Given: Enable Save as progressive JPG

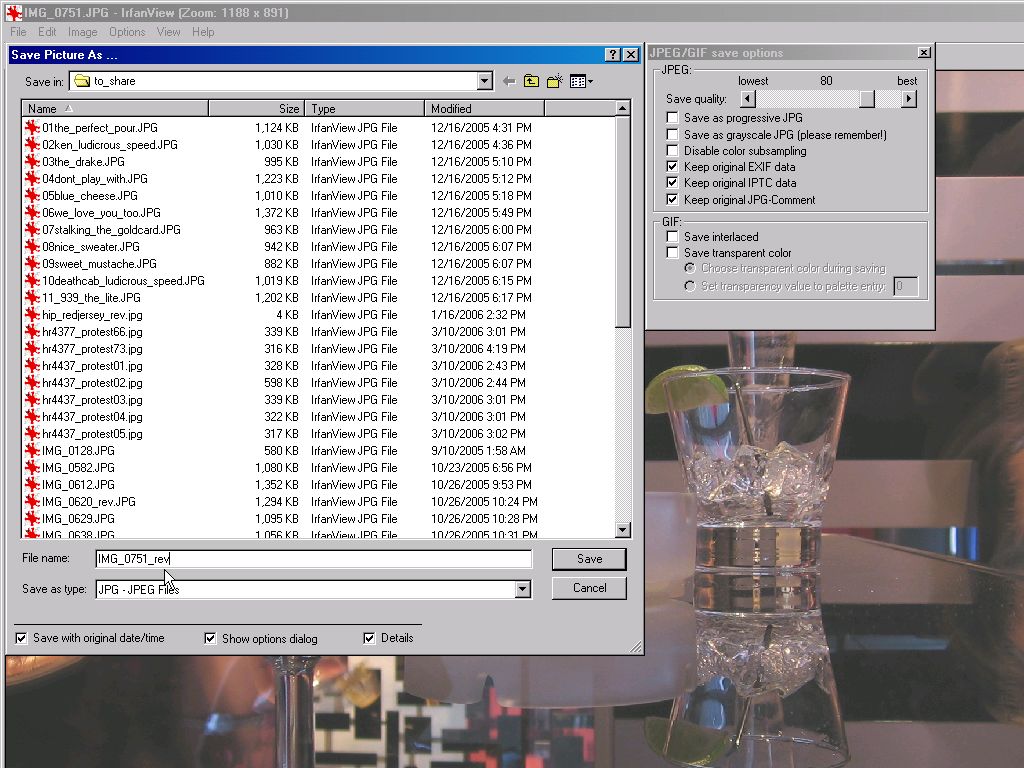Looking at the screenshot, I should point(672,118).
